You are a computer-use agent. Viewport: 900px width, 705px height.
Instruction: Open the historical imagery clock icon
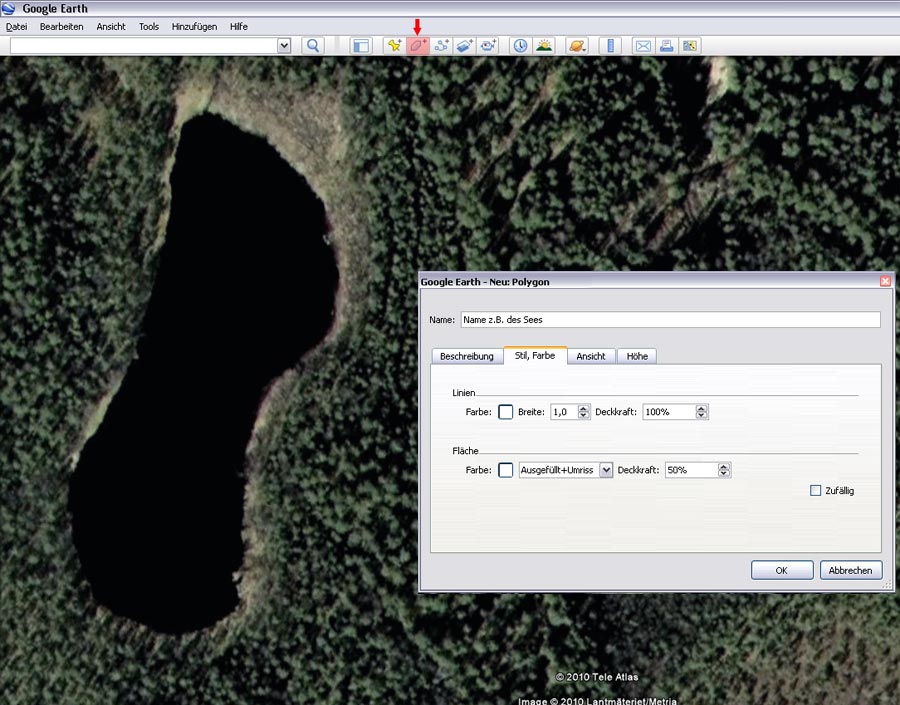point(520,45)
